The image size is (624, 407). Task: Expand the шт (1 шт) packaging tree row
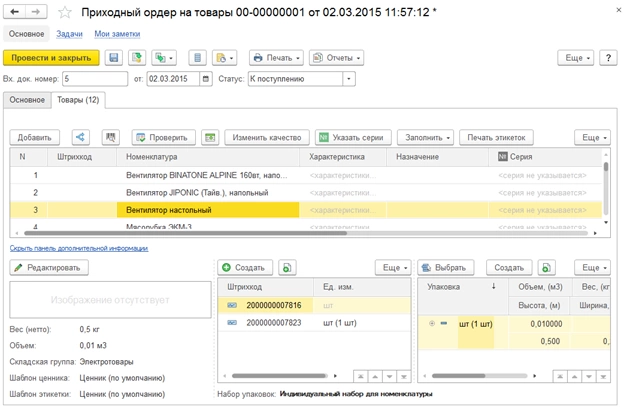point(432,323)
